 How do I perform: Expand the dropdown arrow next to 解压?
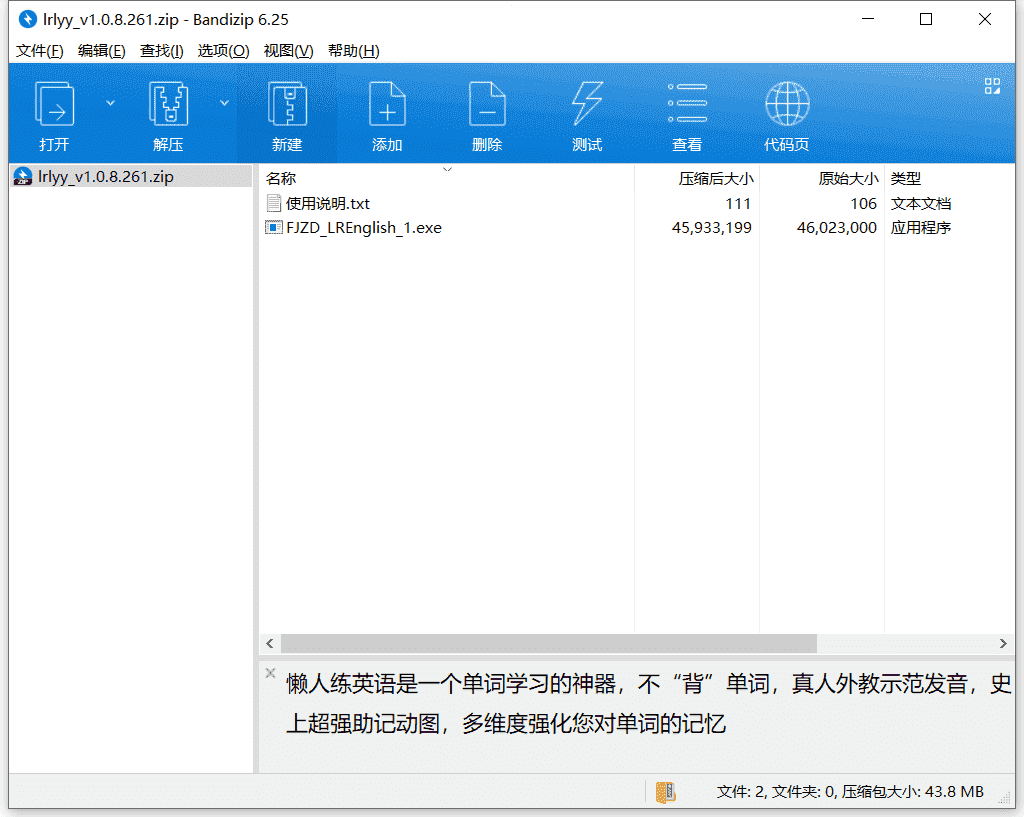tap(224, 103)
